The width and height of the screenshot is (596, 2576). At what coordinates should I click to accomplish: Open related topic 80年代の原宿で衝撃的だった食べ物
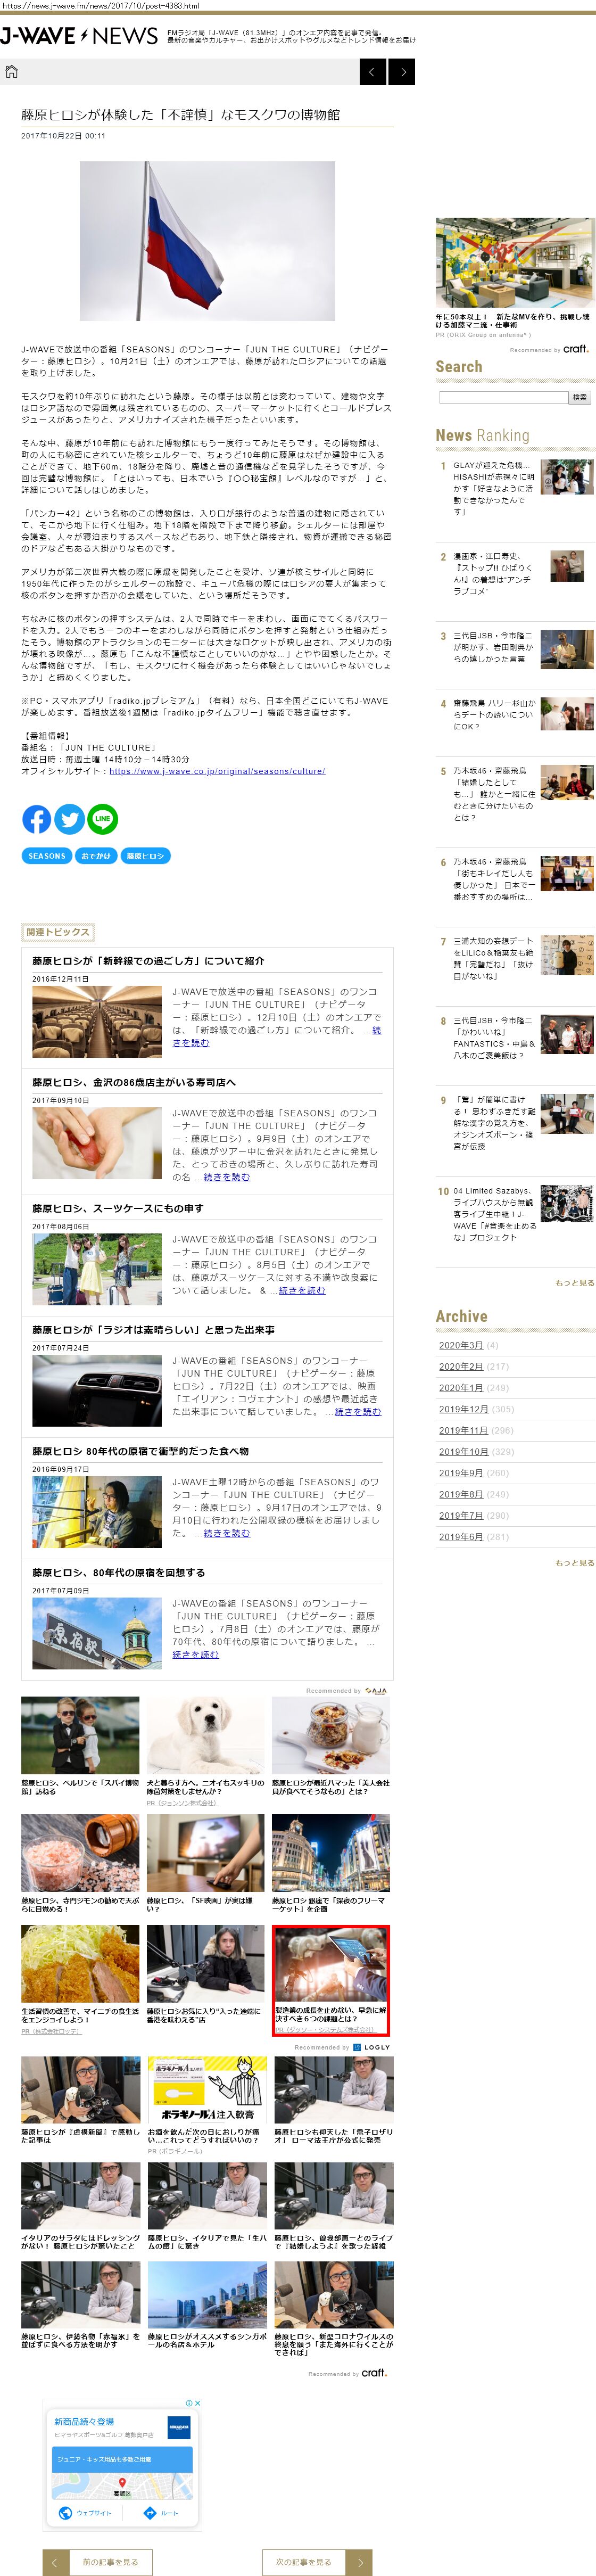(x=140, y=1451)
